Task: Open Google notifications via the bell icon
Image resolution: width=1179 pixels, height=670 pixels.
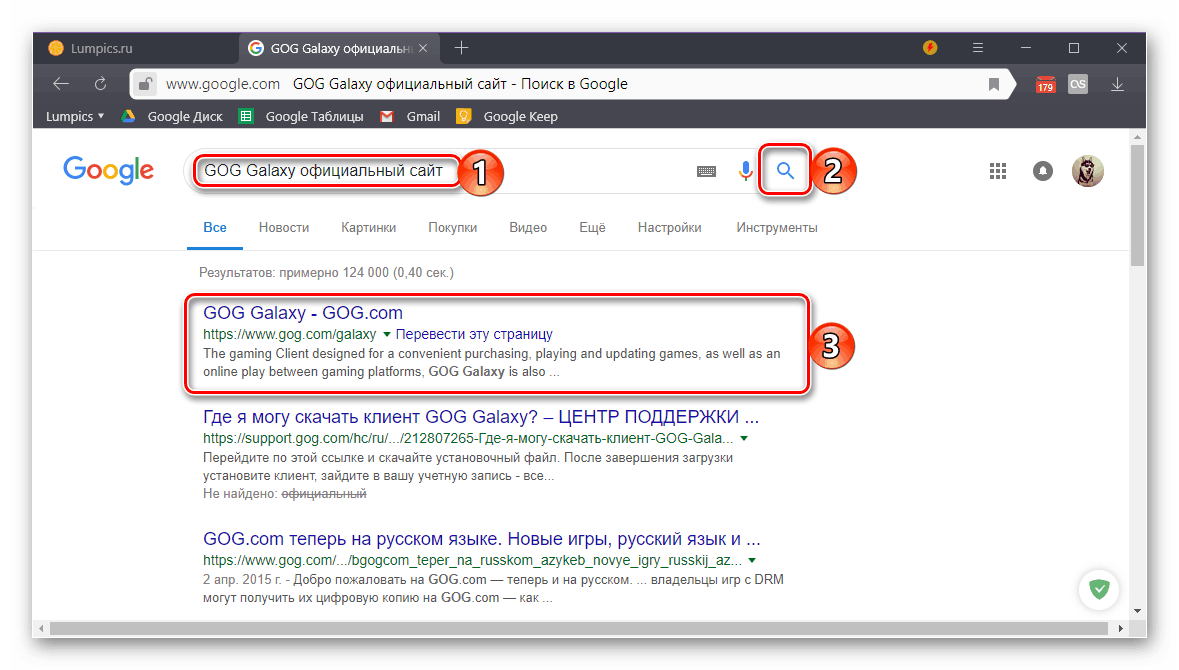Action: click(1042, 171)
